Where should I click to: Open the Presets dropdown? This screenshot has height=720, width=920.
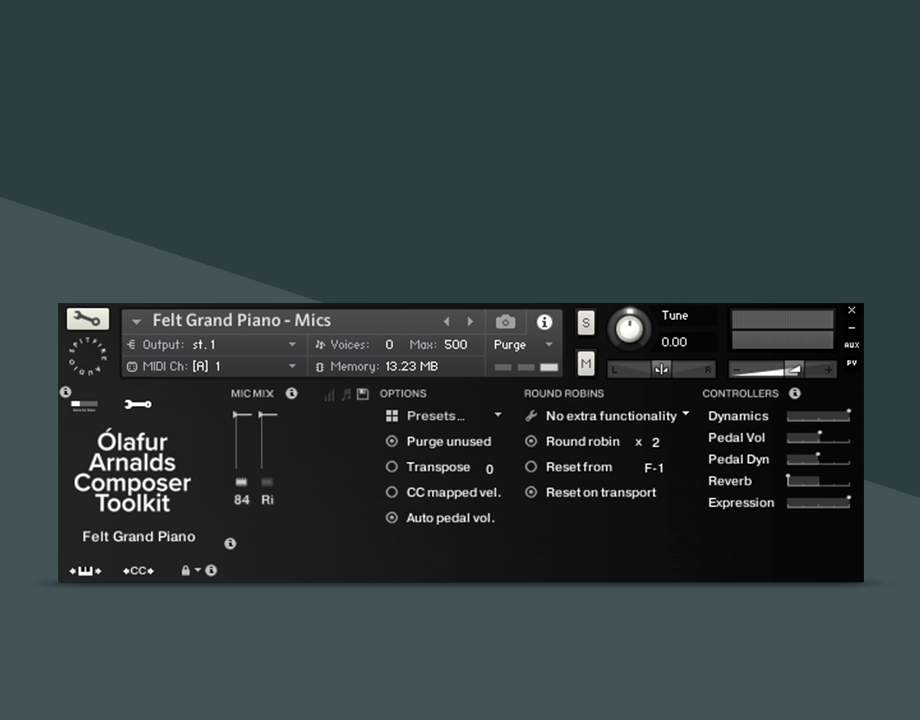point(443,416)
